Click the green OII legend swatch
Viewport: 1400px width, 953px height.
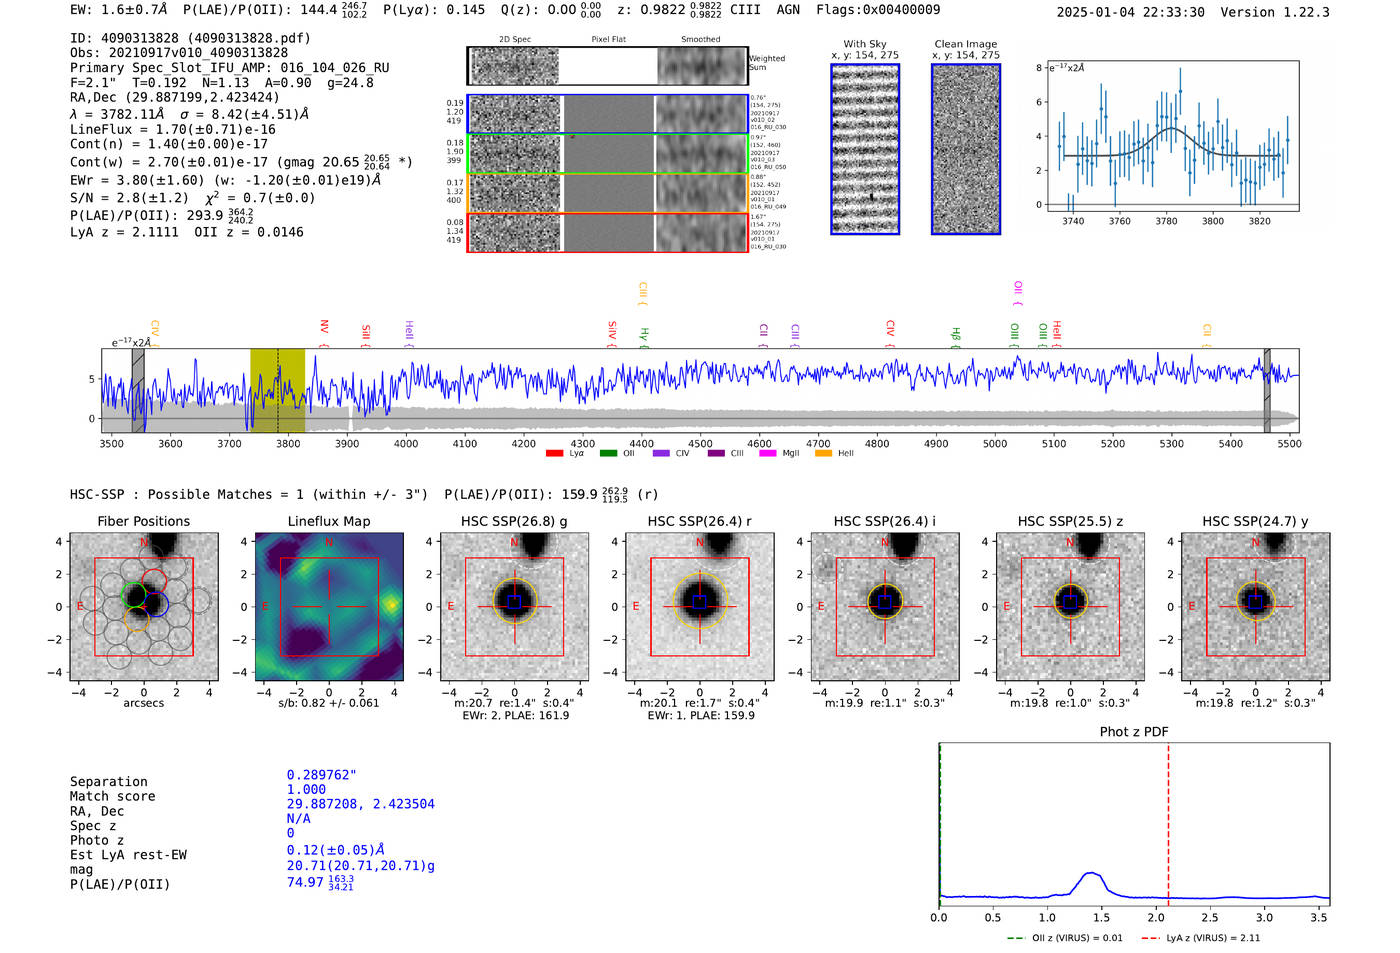(608, 453)
